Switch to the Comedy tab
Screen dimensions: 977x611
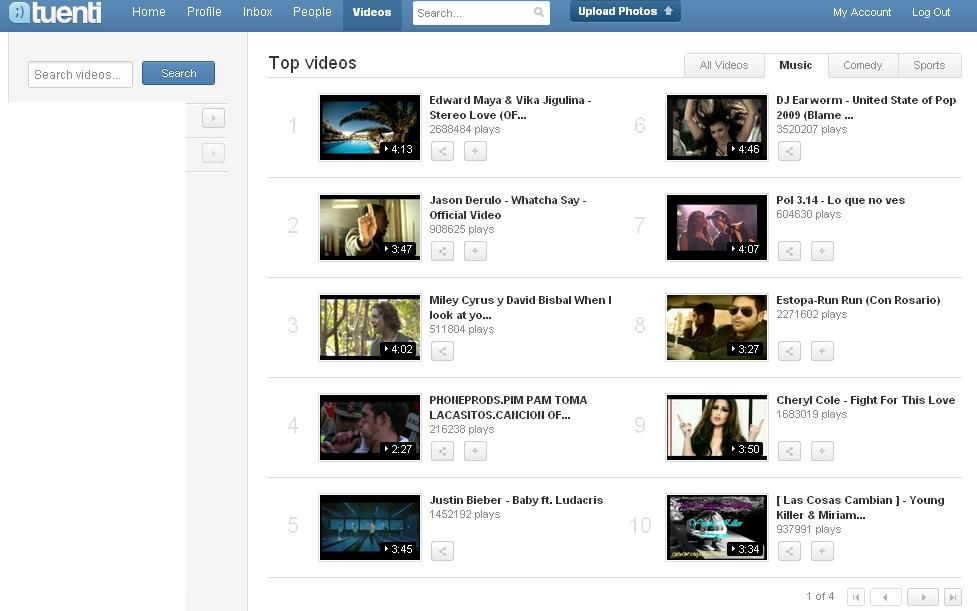pos(863,65)
